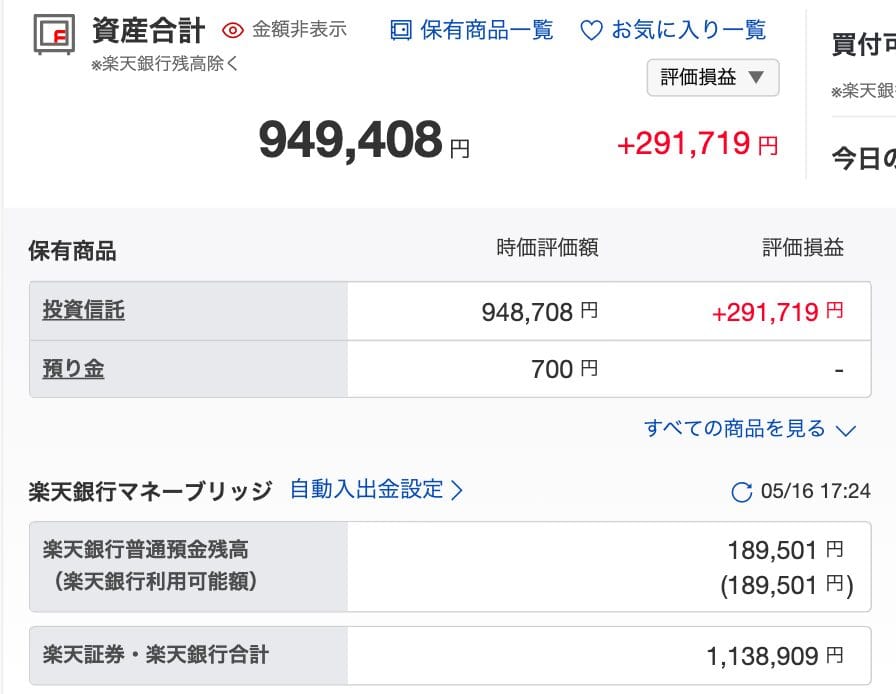Click the safe icon beside 資産合計
The width and height of the screenshot is (896, 694).
[x=55, y=35]
